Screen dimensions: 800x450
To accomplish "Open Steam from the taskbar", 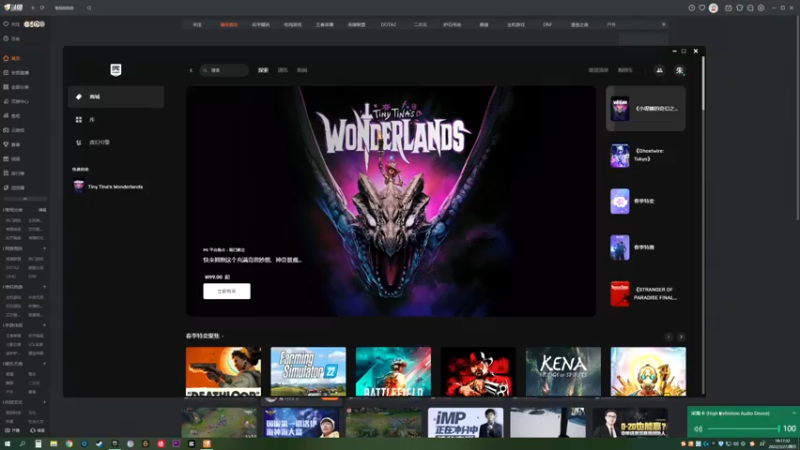I will [x=99, y=444].
